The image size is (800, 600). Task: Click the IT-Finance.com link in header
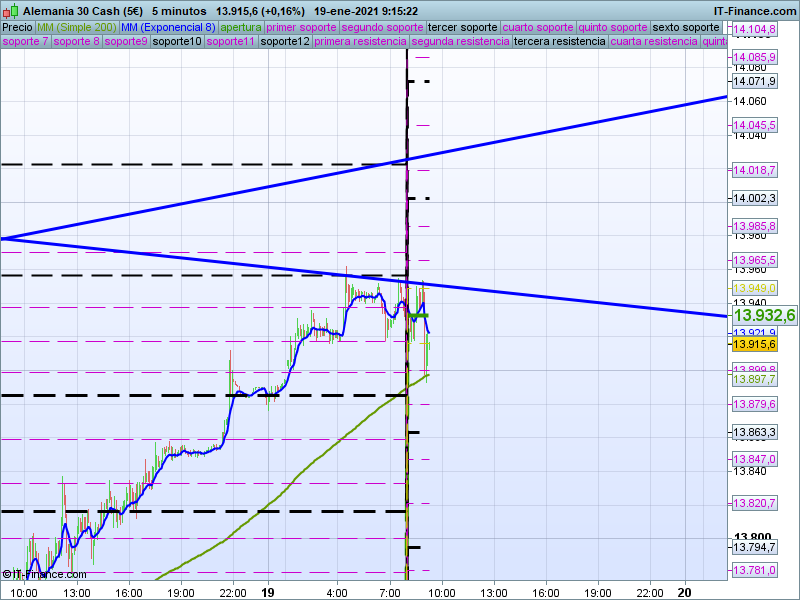(753, 10)
